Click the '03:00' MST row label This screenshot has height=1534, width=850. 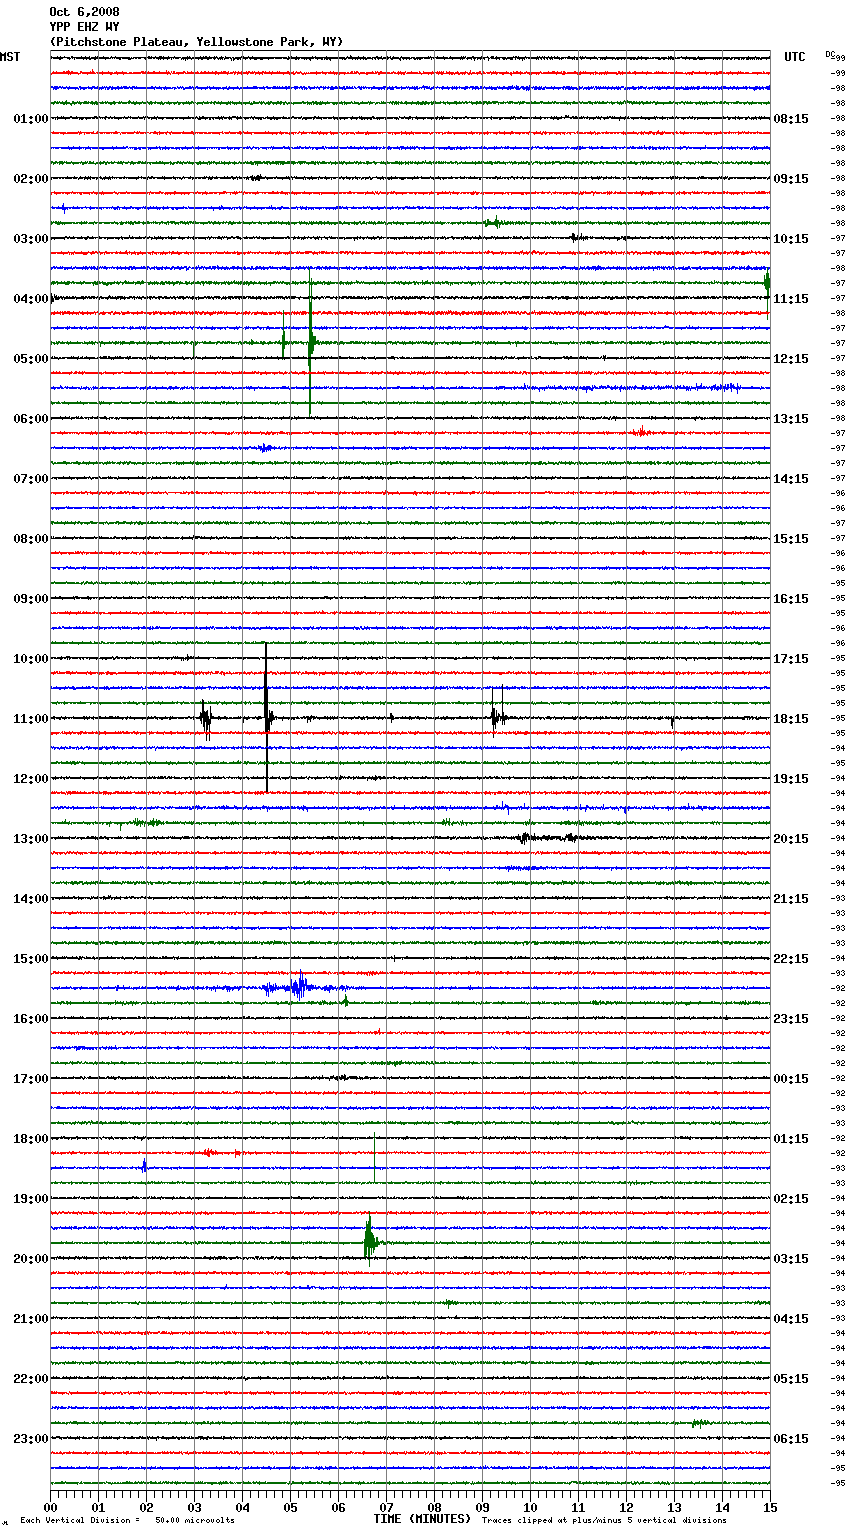point(30,239)
